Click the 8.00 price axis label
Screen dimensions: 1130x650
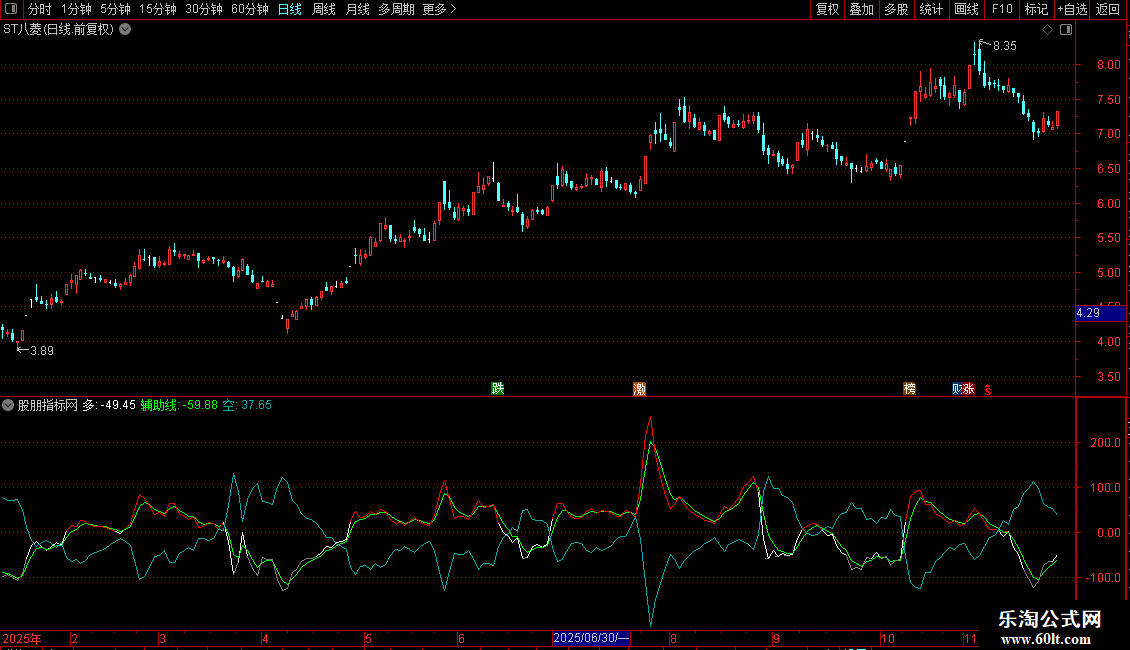1109,64
